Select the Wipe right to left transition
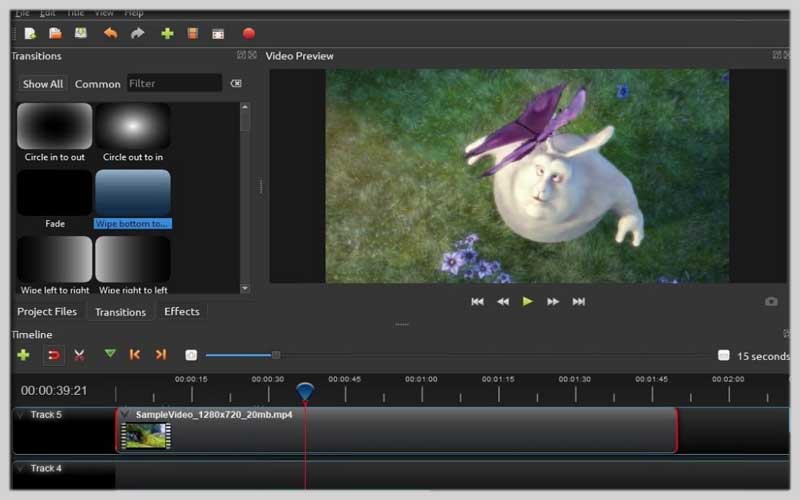This screenshot has height=500, width=800. tap(133, 265)
